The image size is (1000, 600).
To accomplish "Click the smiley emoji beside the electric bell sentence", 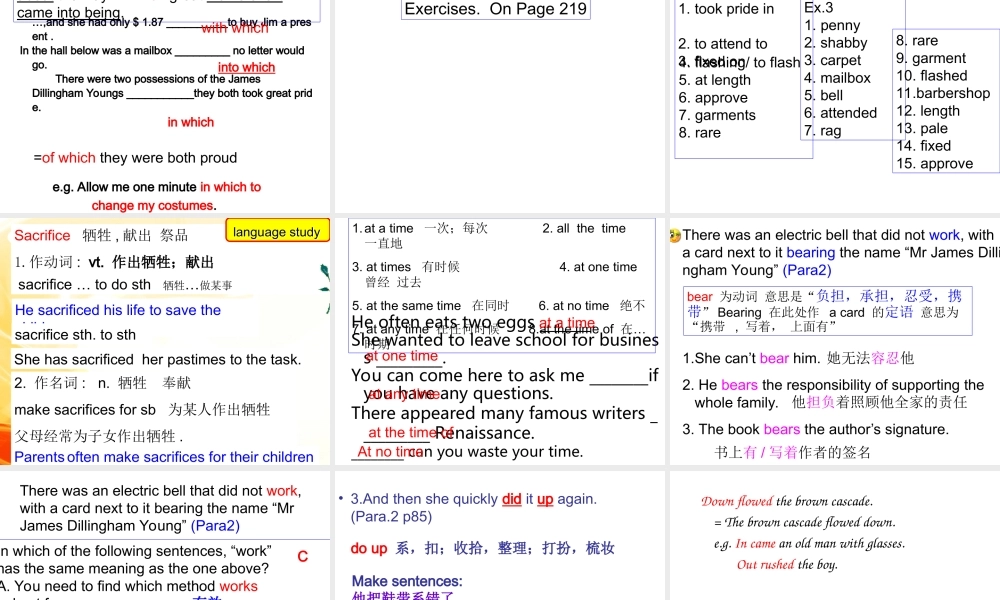I will (675, 236).
